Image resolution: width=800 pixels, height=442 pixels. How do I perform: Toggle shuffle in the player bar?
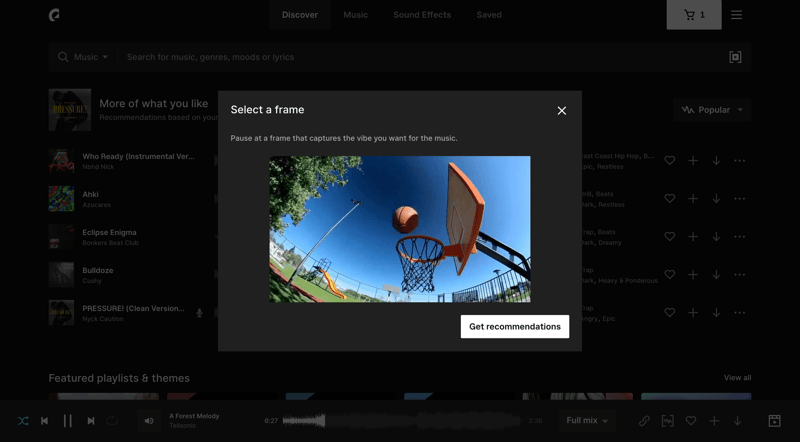[23, 421]
